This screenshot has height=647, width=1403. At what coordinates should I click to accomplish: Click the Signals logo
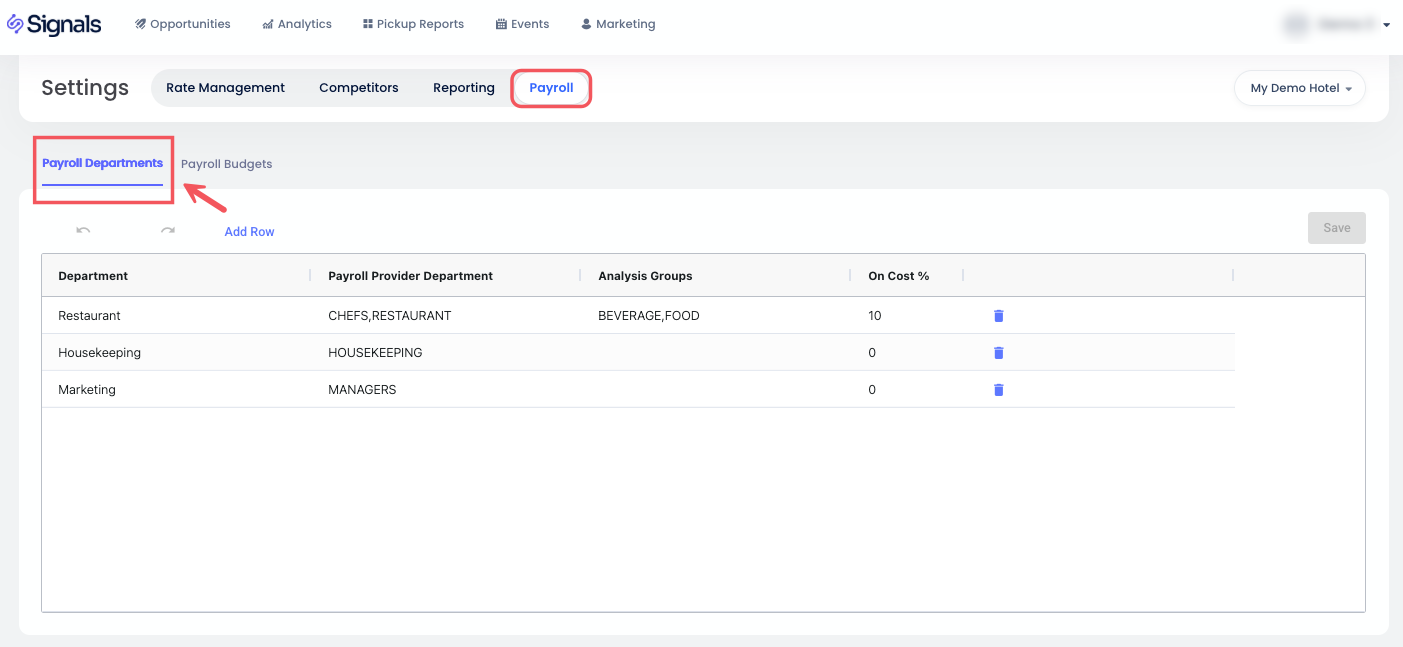[55, 24]
